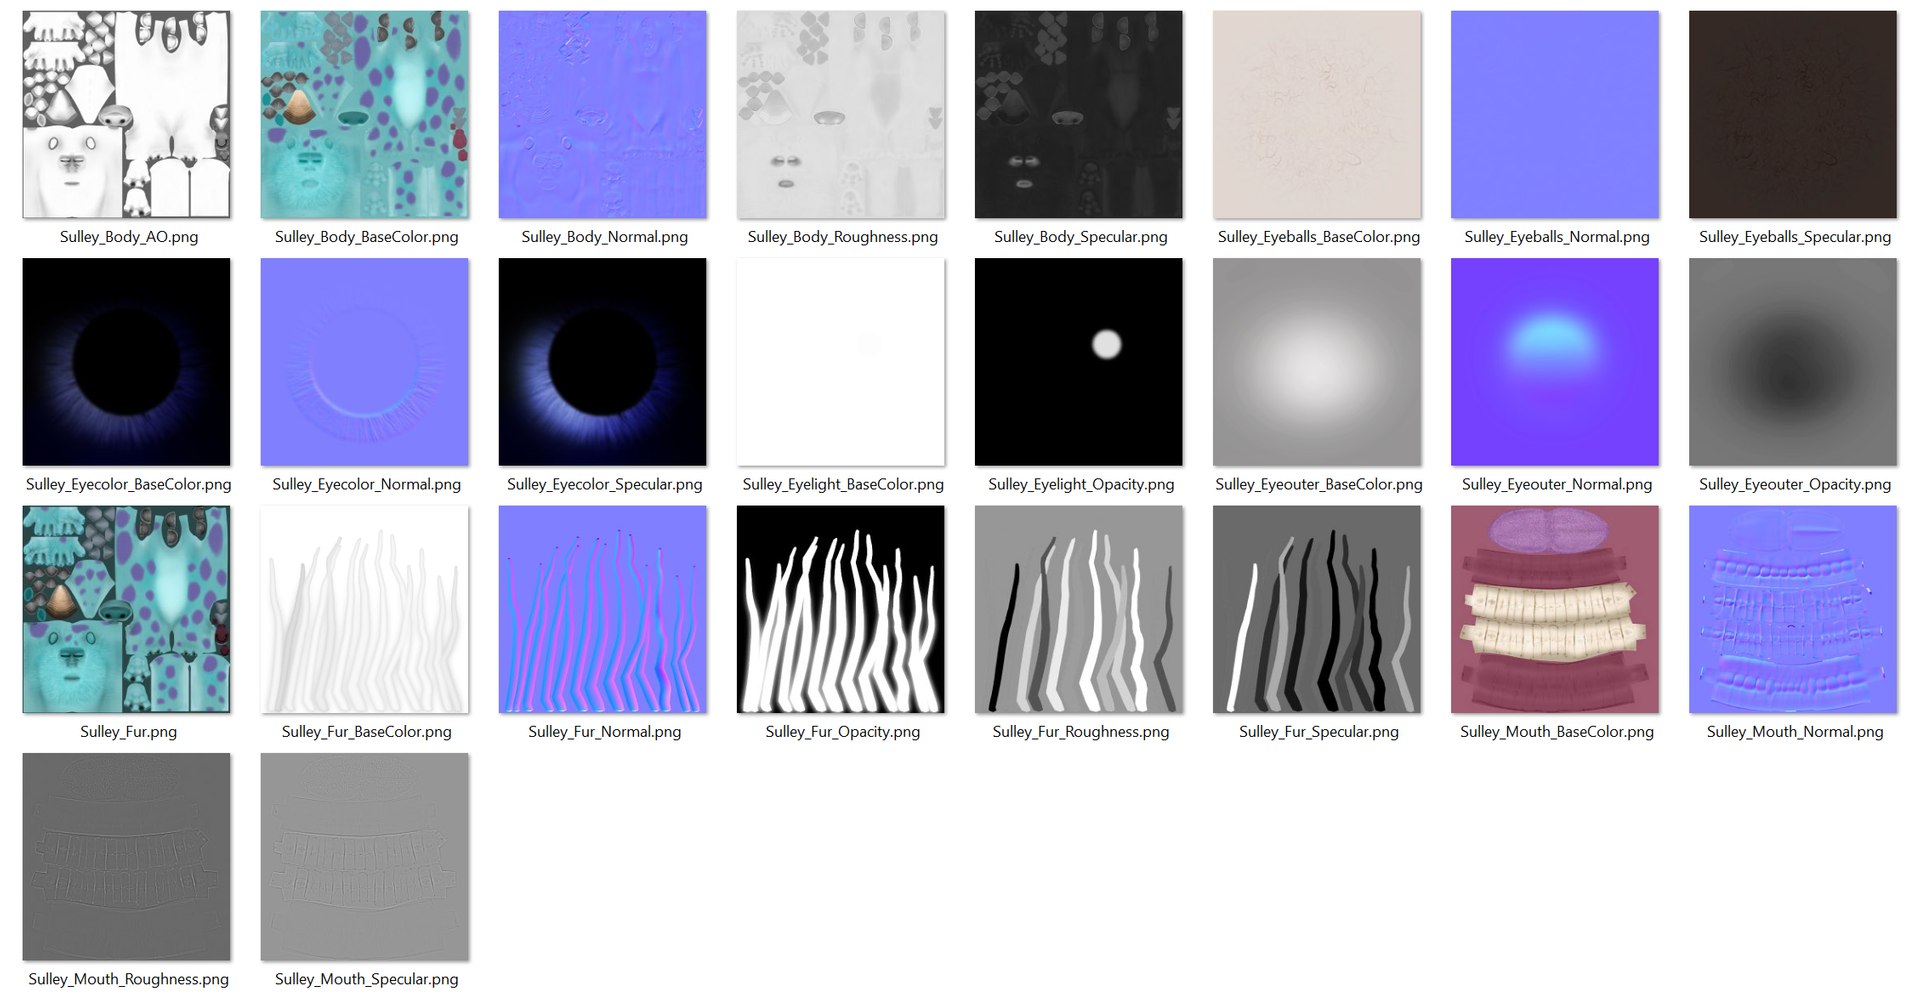
Task: Select the Sulley_Fur_Roughness.png thumbnail
Action: [x=1079, y=610]
